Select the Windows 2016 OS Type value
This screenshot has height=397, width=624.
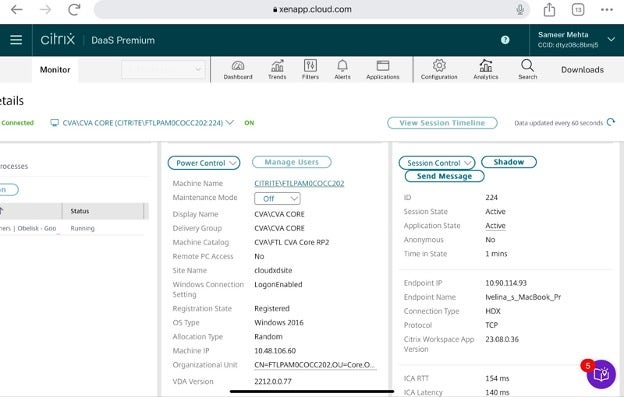(279, 323)
